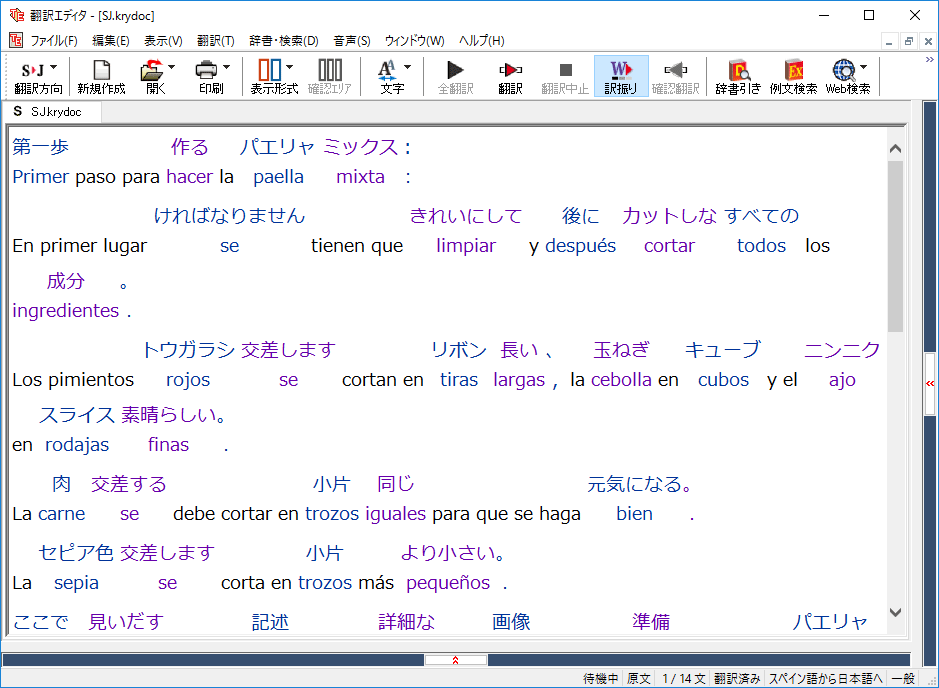939x688 pixels.
Task: Expand the 開く dropdown arrow
Action: click(172, 67)
